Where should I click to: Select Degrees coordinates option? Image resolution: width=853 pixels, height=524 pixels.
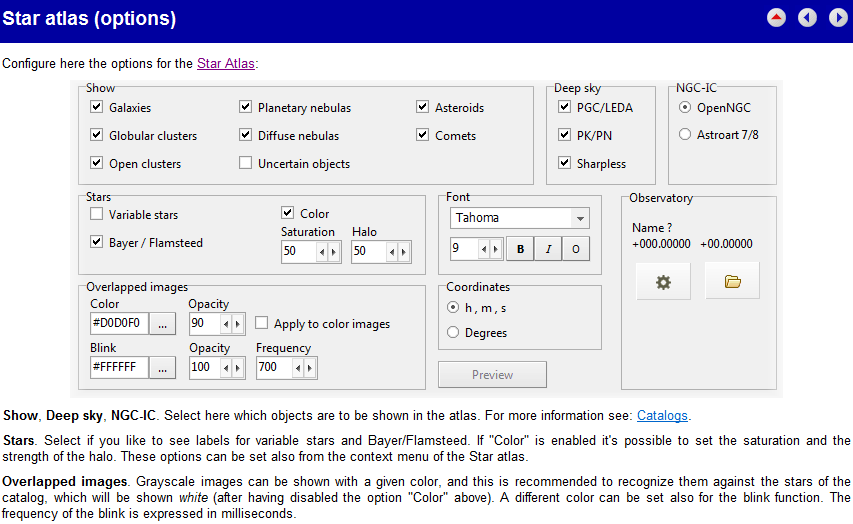[453, 332]
